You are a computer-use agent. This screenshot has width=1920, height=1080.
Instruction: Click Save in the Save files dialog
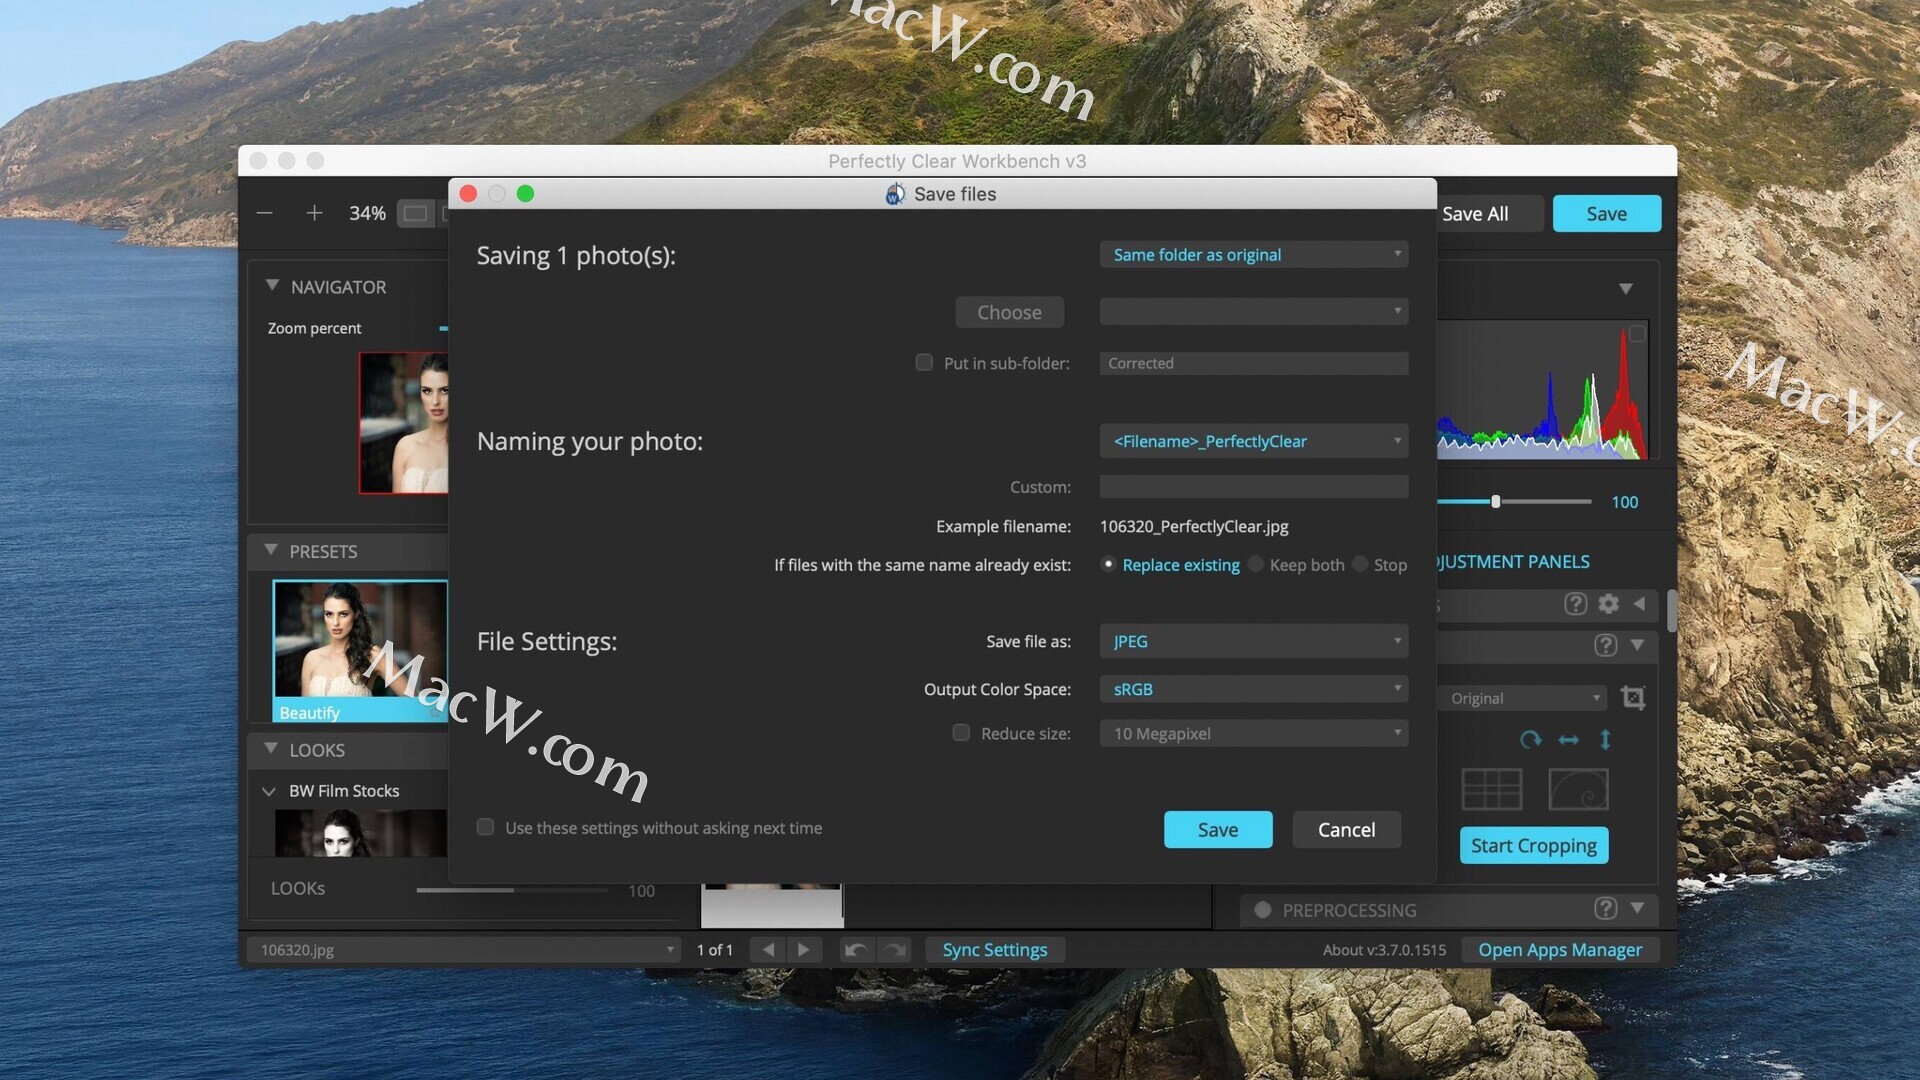point(1218,829)
